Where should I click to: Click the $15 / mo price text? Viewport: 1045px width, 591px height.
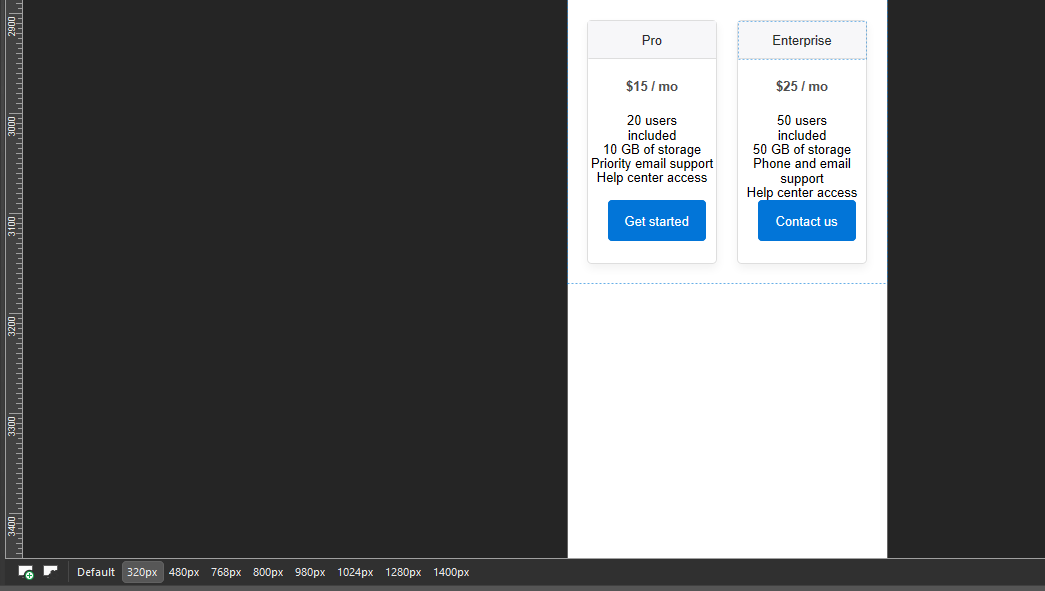pos(652,86)
